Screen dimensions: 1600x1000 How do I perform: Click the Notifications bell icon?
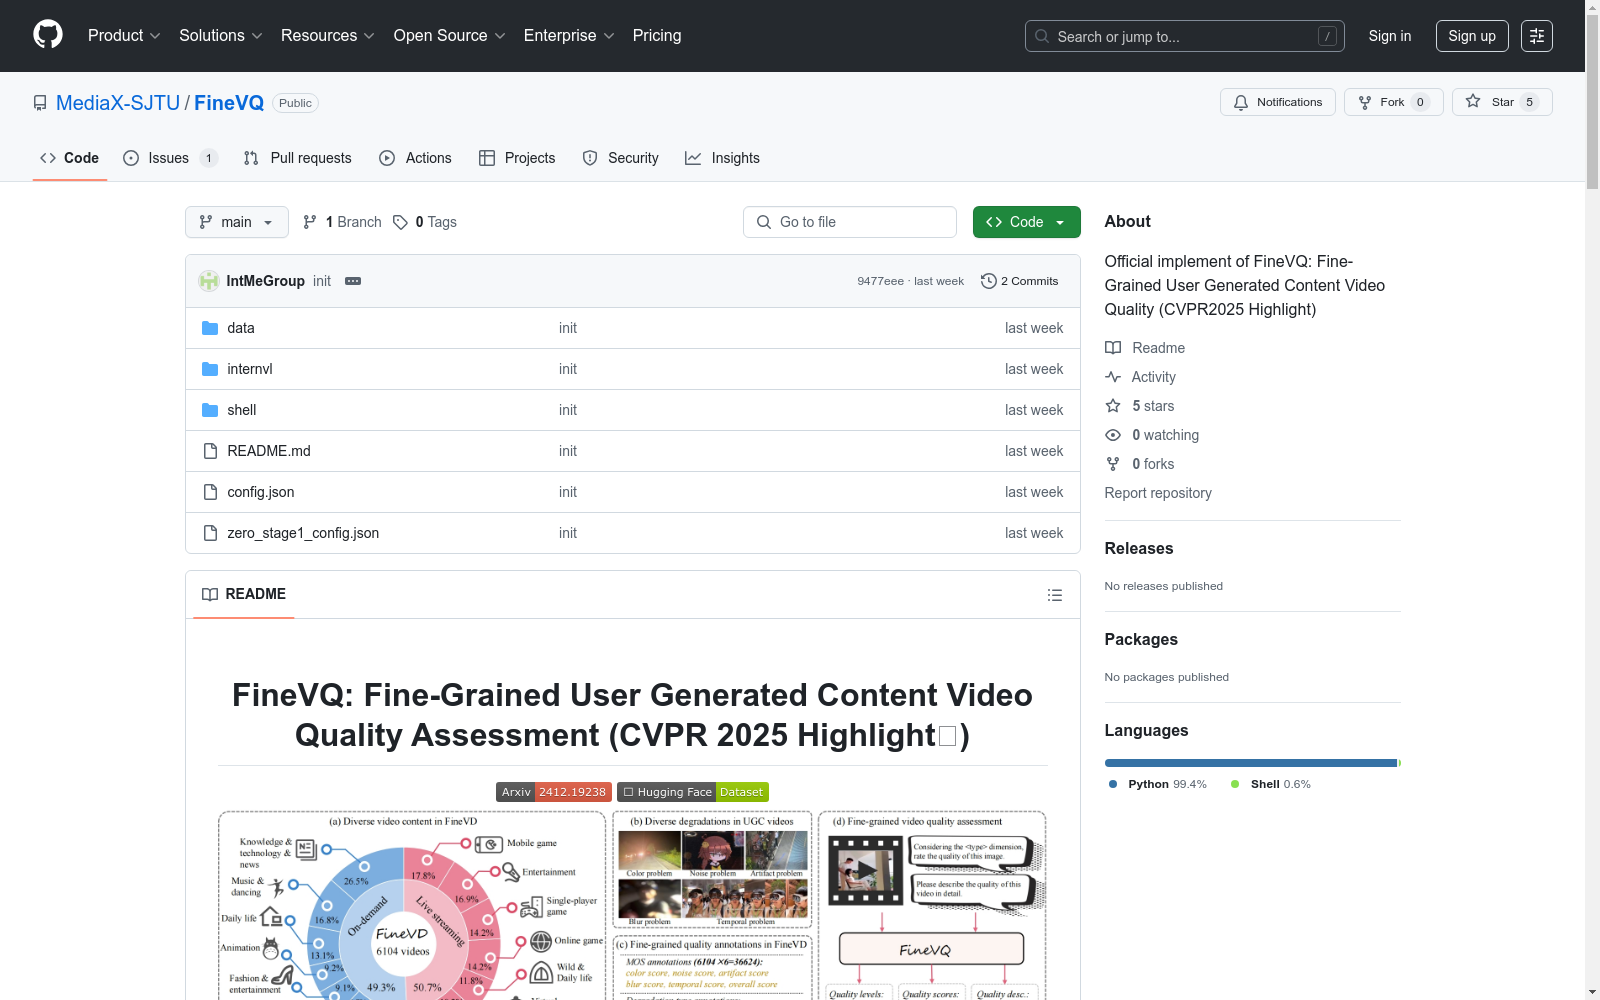[1241, 102]
